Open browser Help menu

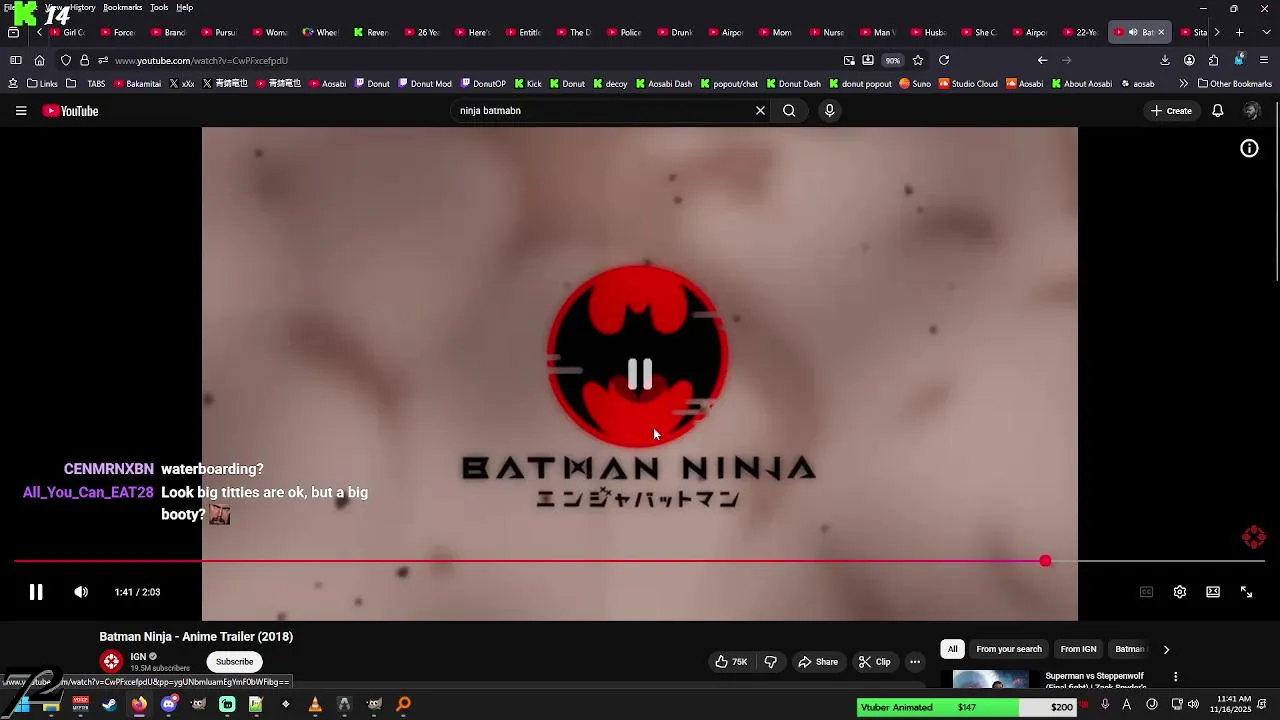point(185,7)
